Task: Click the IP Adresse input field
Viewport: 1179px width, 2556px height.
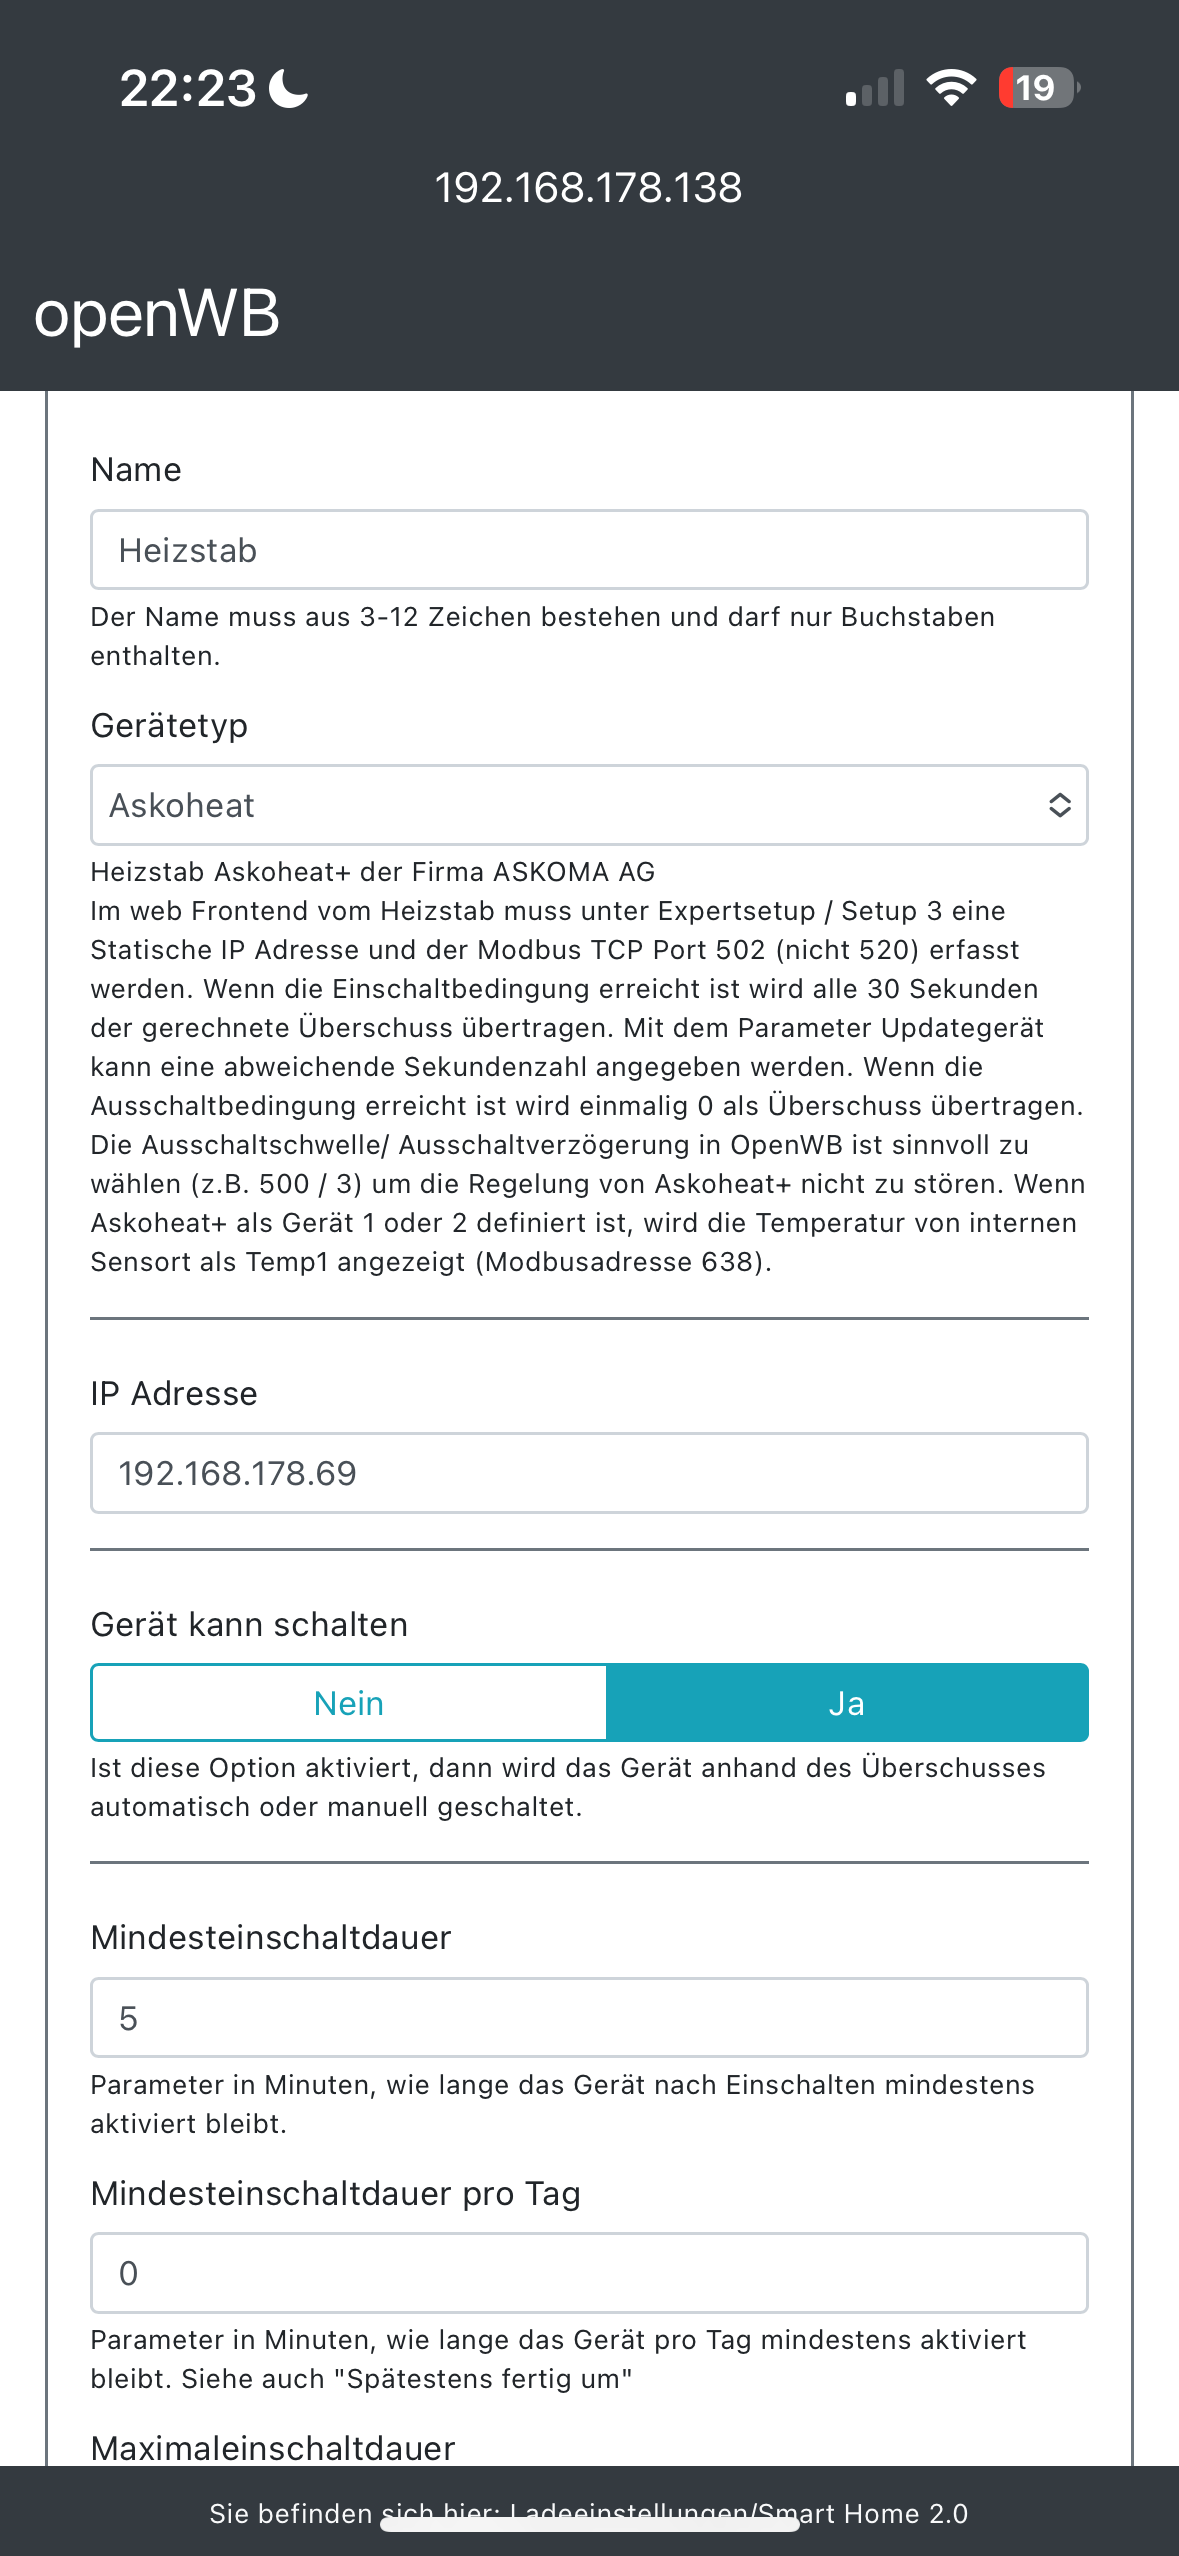Action: [x=589, y=1473]
